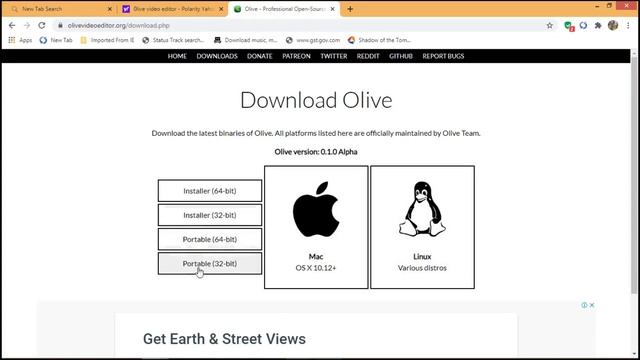Click the page vertical scrollbar

pyautogui.click(x=634, y=176)
